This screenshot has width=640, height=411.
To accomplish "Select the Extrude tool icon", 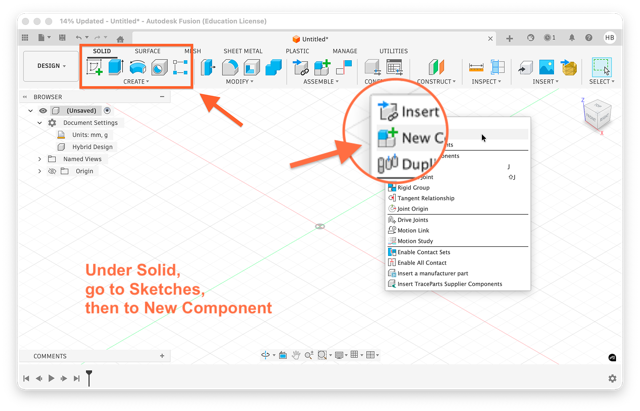I will pos(116,67).
